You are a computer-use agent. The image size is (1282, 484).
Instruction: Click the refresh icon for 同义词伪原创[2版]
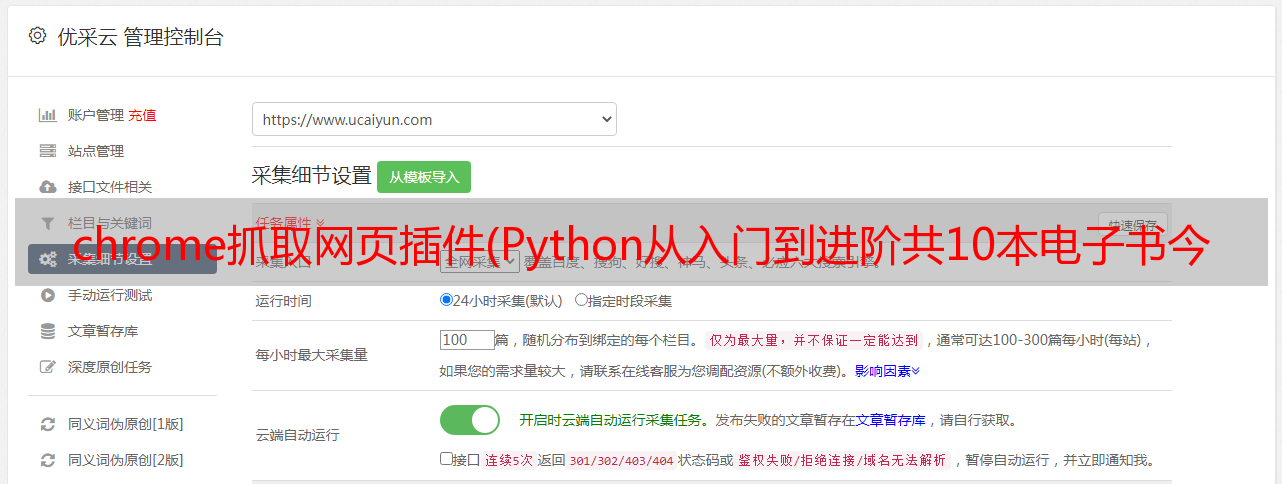[47, 460]
